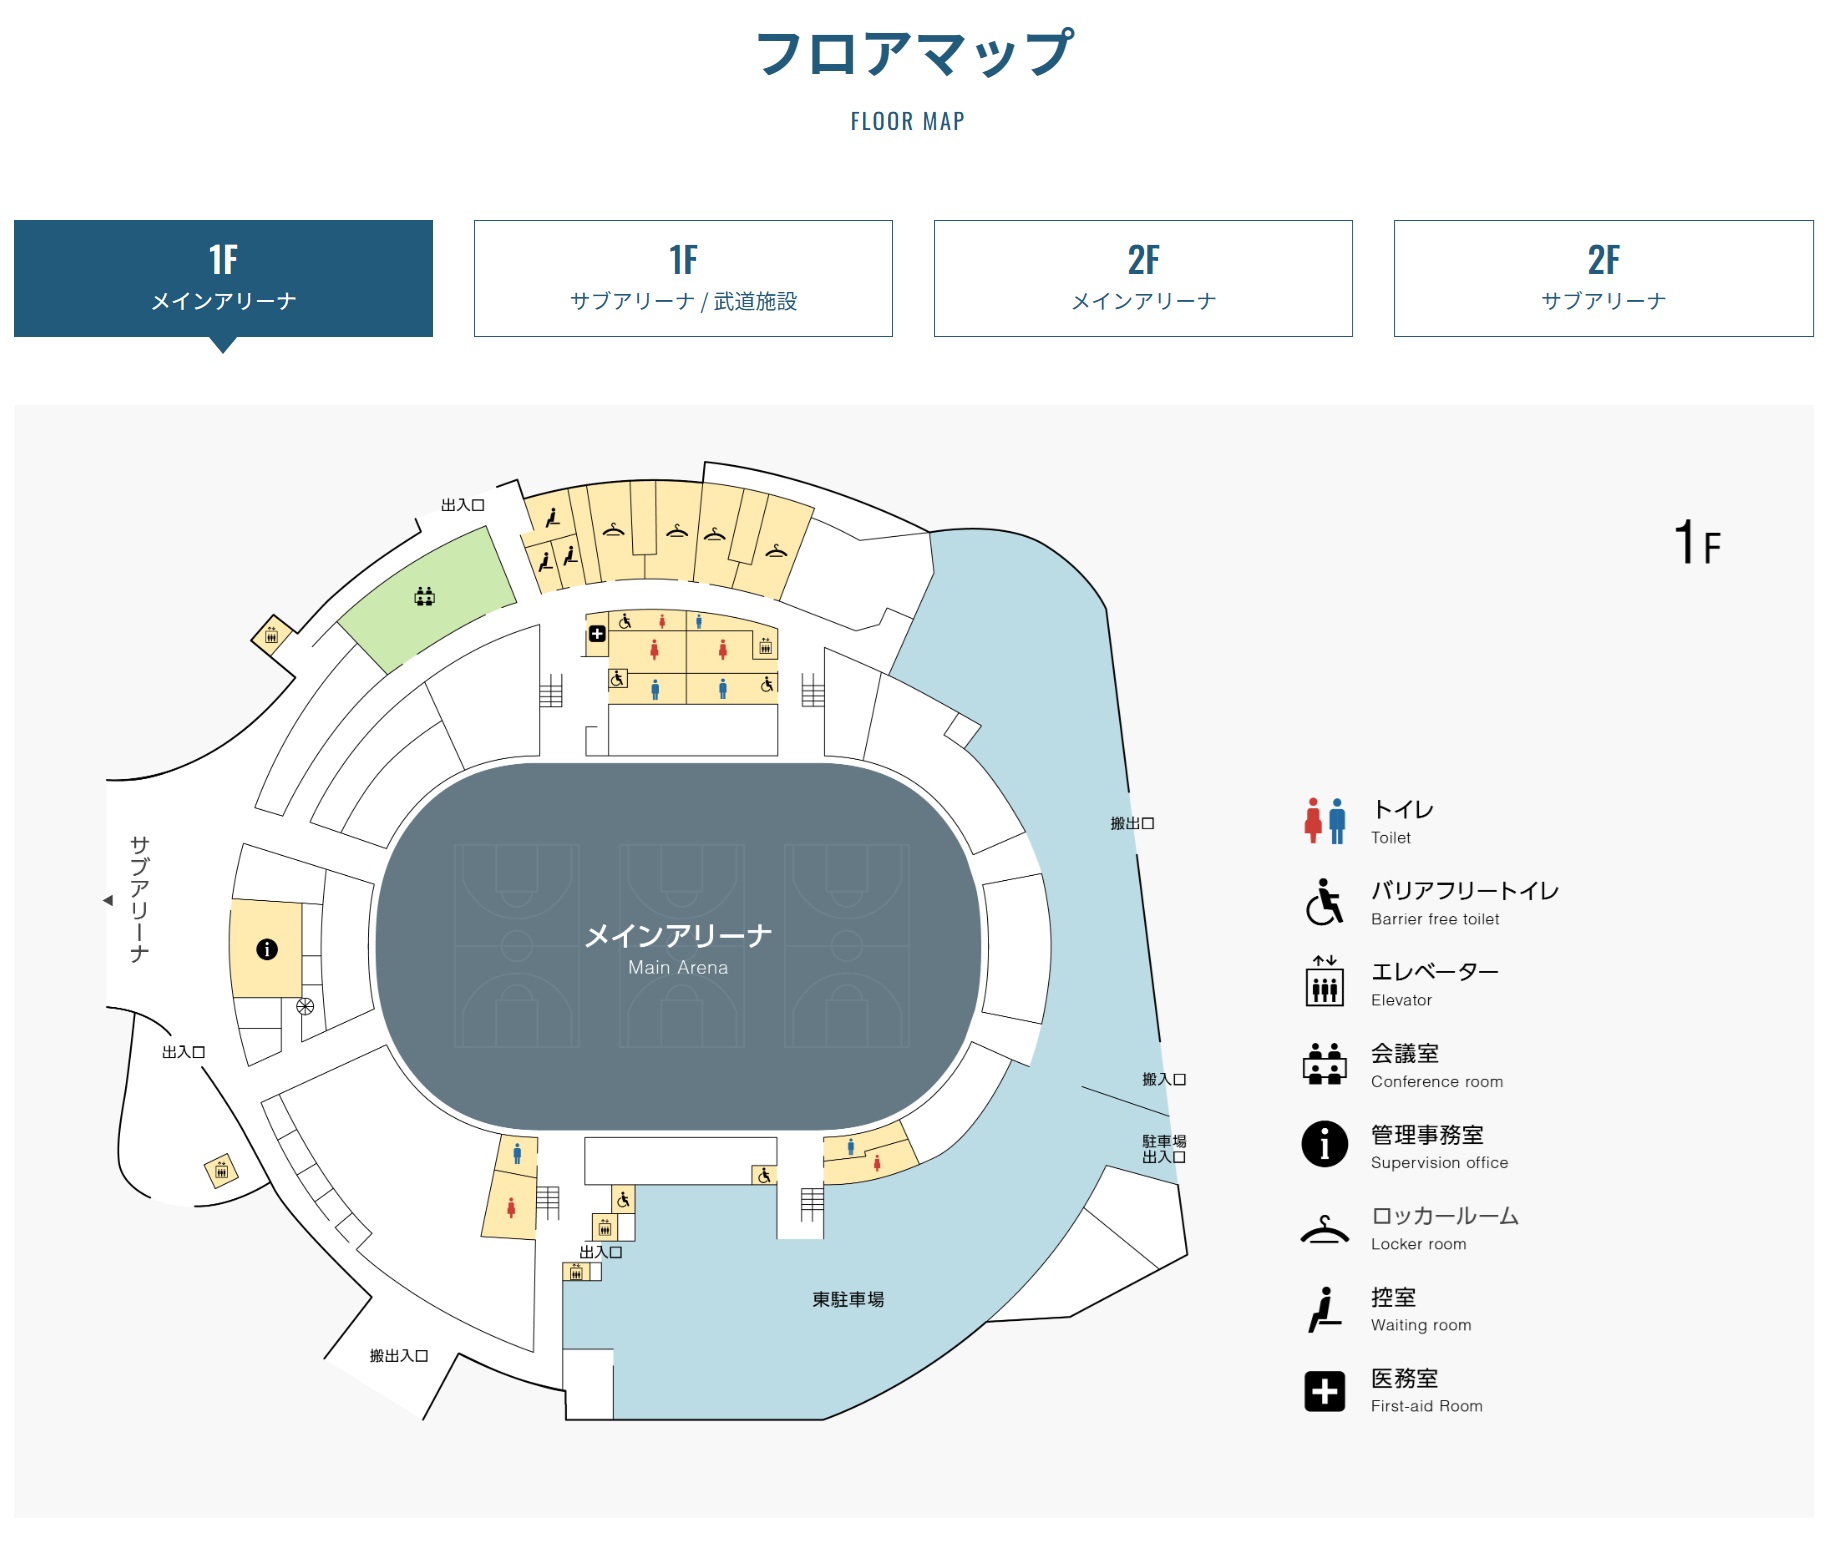Click the 搬出口 label on map right
This screenshot has height=1543, width=1833.
click(1132, 824)
